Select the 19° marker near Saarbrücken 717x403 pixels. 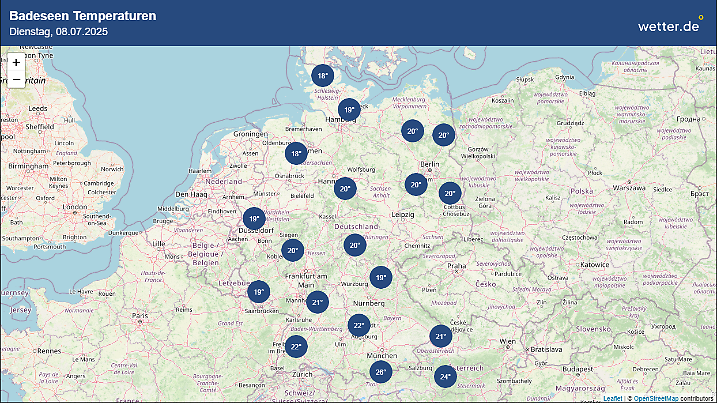tap(259, 292)
